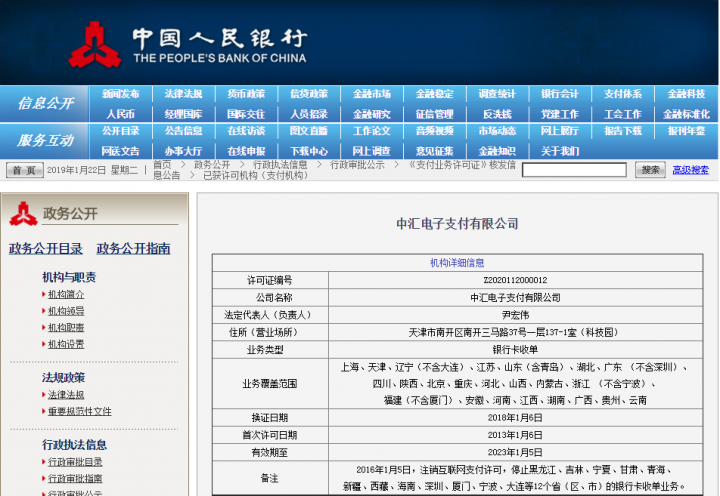Open 办事大厅 menu item

point(183,151)
